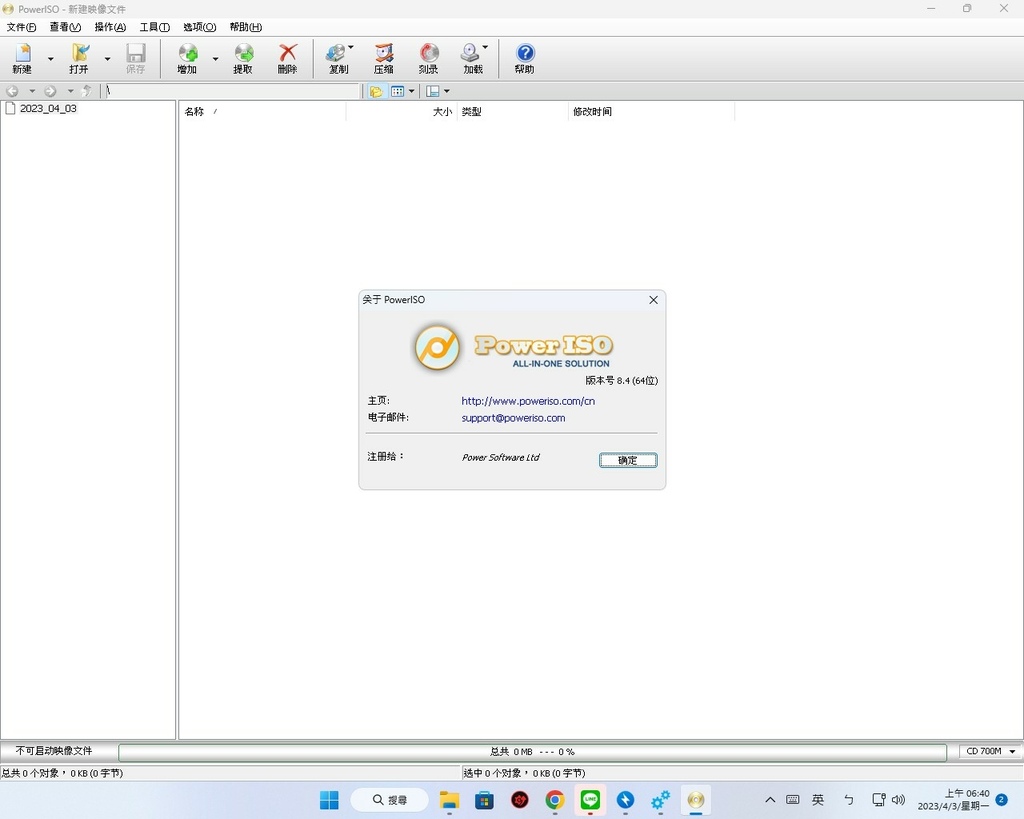Click the view mode grid icon
Viewport: 1024px width, 819px height.
pos(397,91)
